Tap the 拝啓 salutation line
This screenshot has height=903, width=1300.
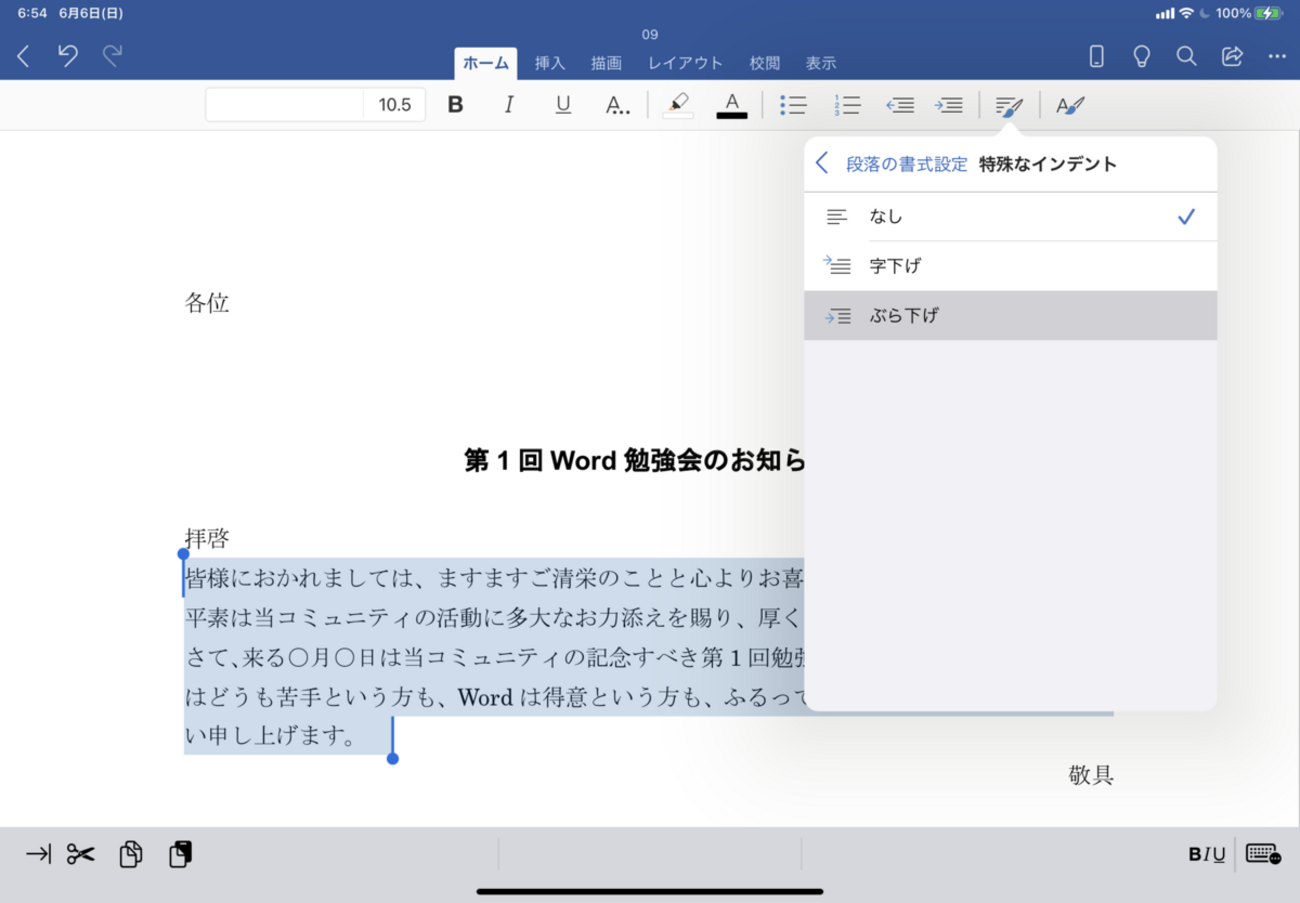[x=207, y=539]
